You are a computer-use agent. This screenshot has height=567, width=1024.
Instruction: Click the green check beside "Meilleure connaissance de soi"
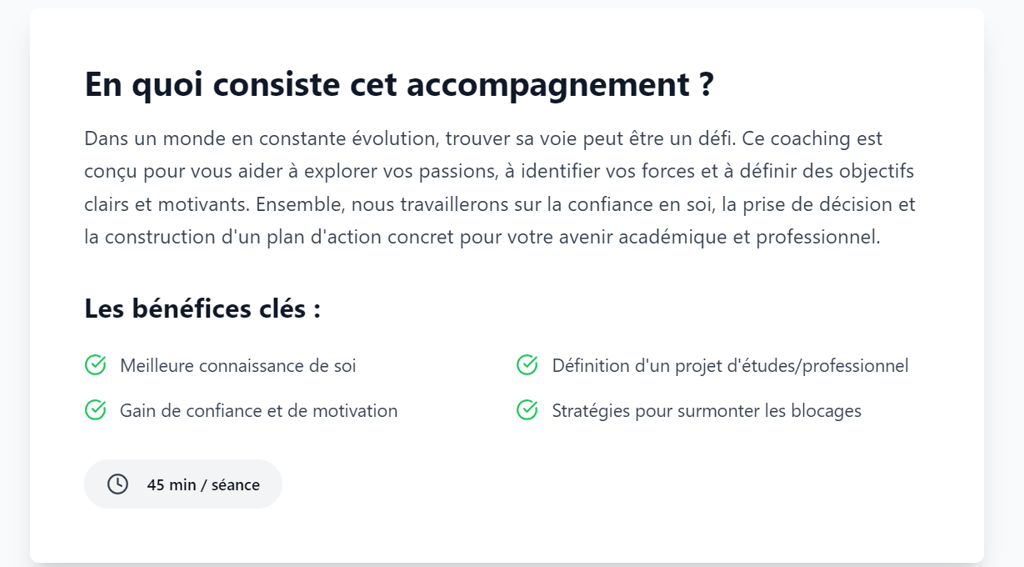pos(96,365)
